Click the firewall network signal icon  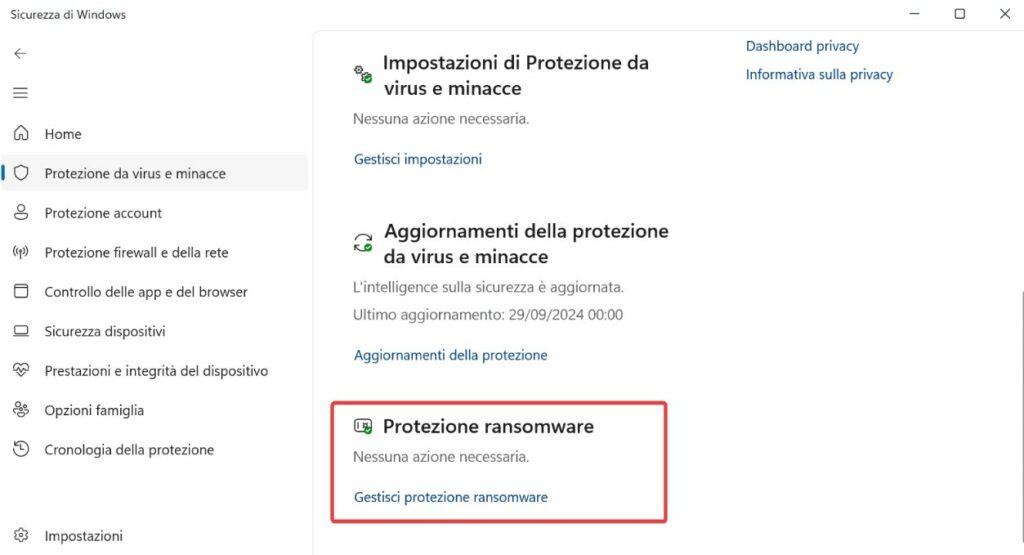(x=21, y=252)
